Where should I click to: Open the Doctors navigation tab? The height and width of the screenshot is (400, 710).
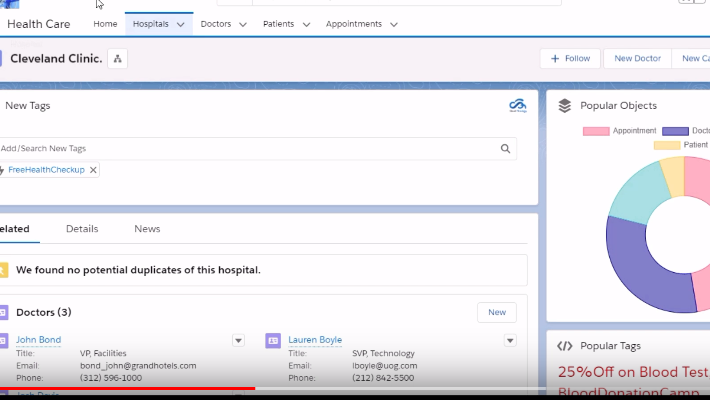[216, 24]
